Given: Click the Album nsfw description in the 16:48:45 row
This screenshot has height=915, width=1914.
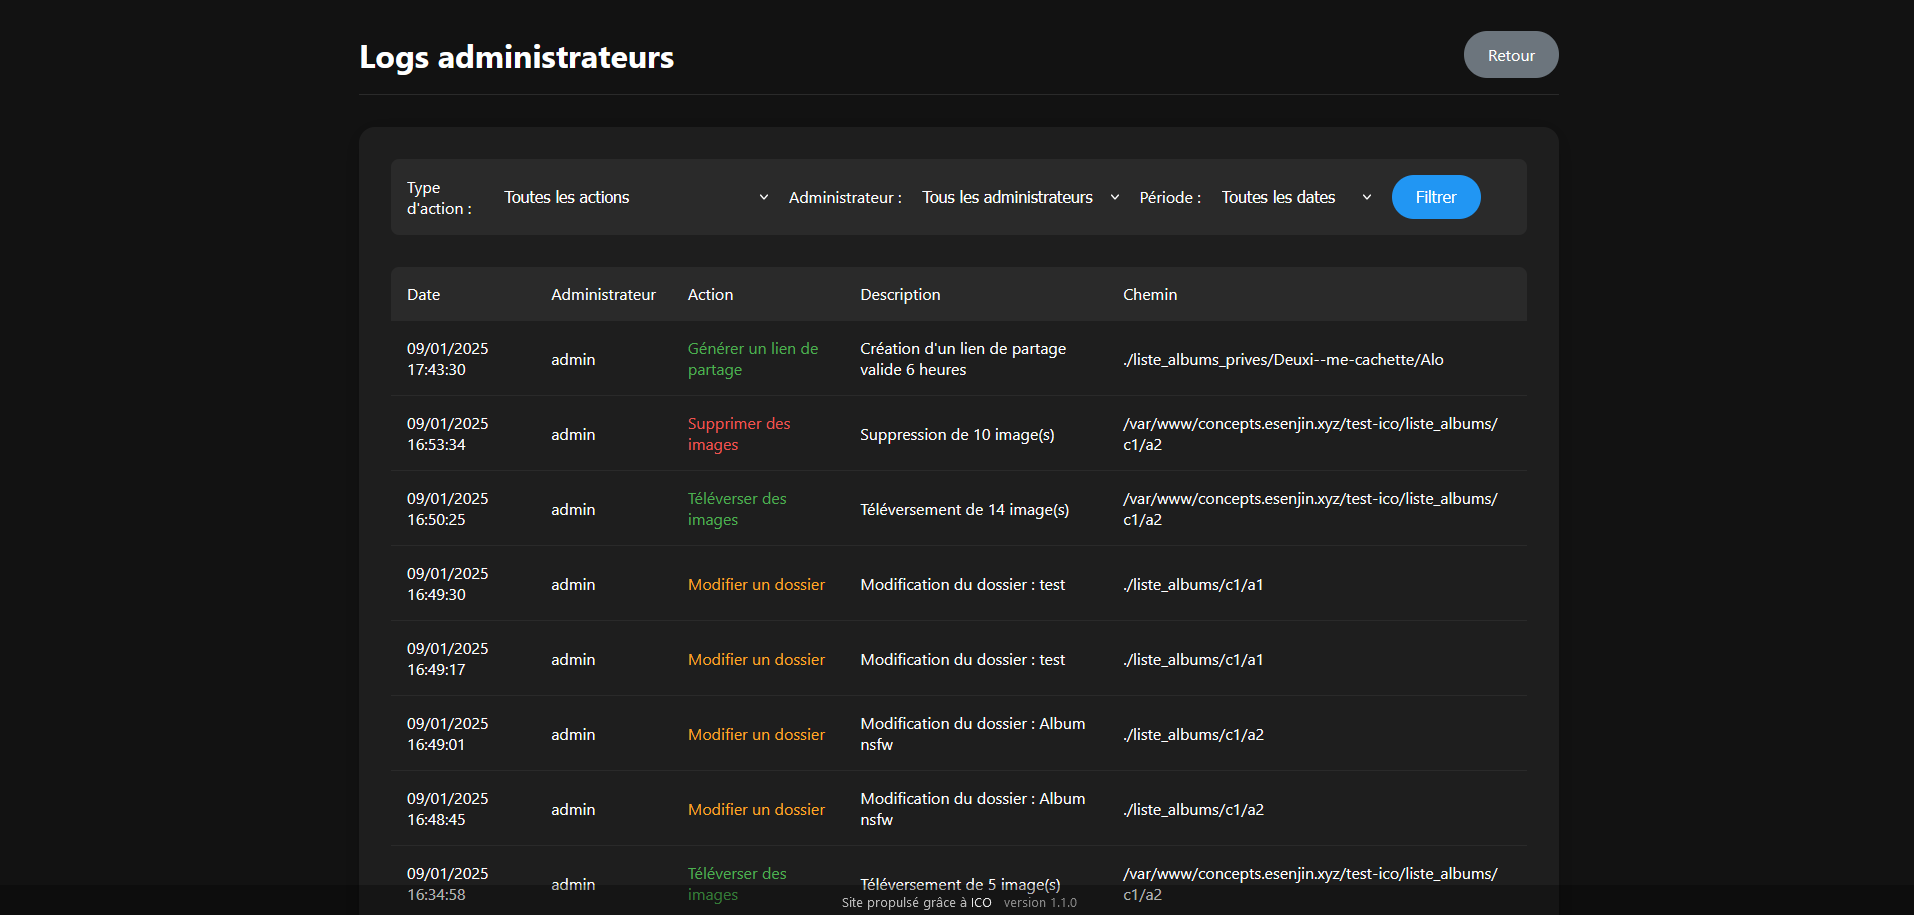Looking at the screenshot, I should (972, 809).
